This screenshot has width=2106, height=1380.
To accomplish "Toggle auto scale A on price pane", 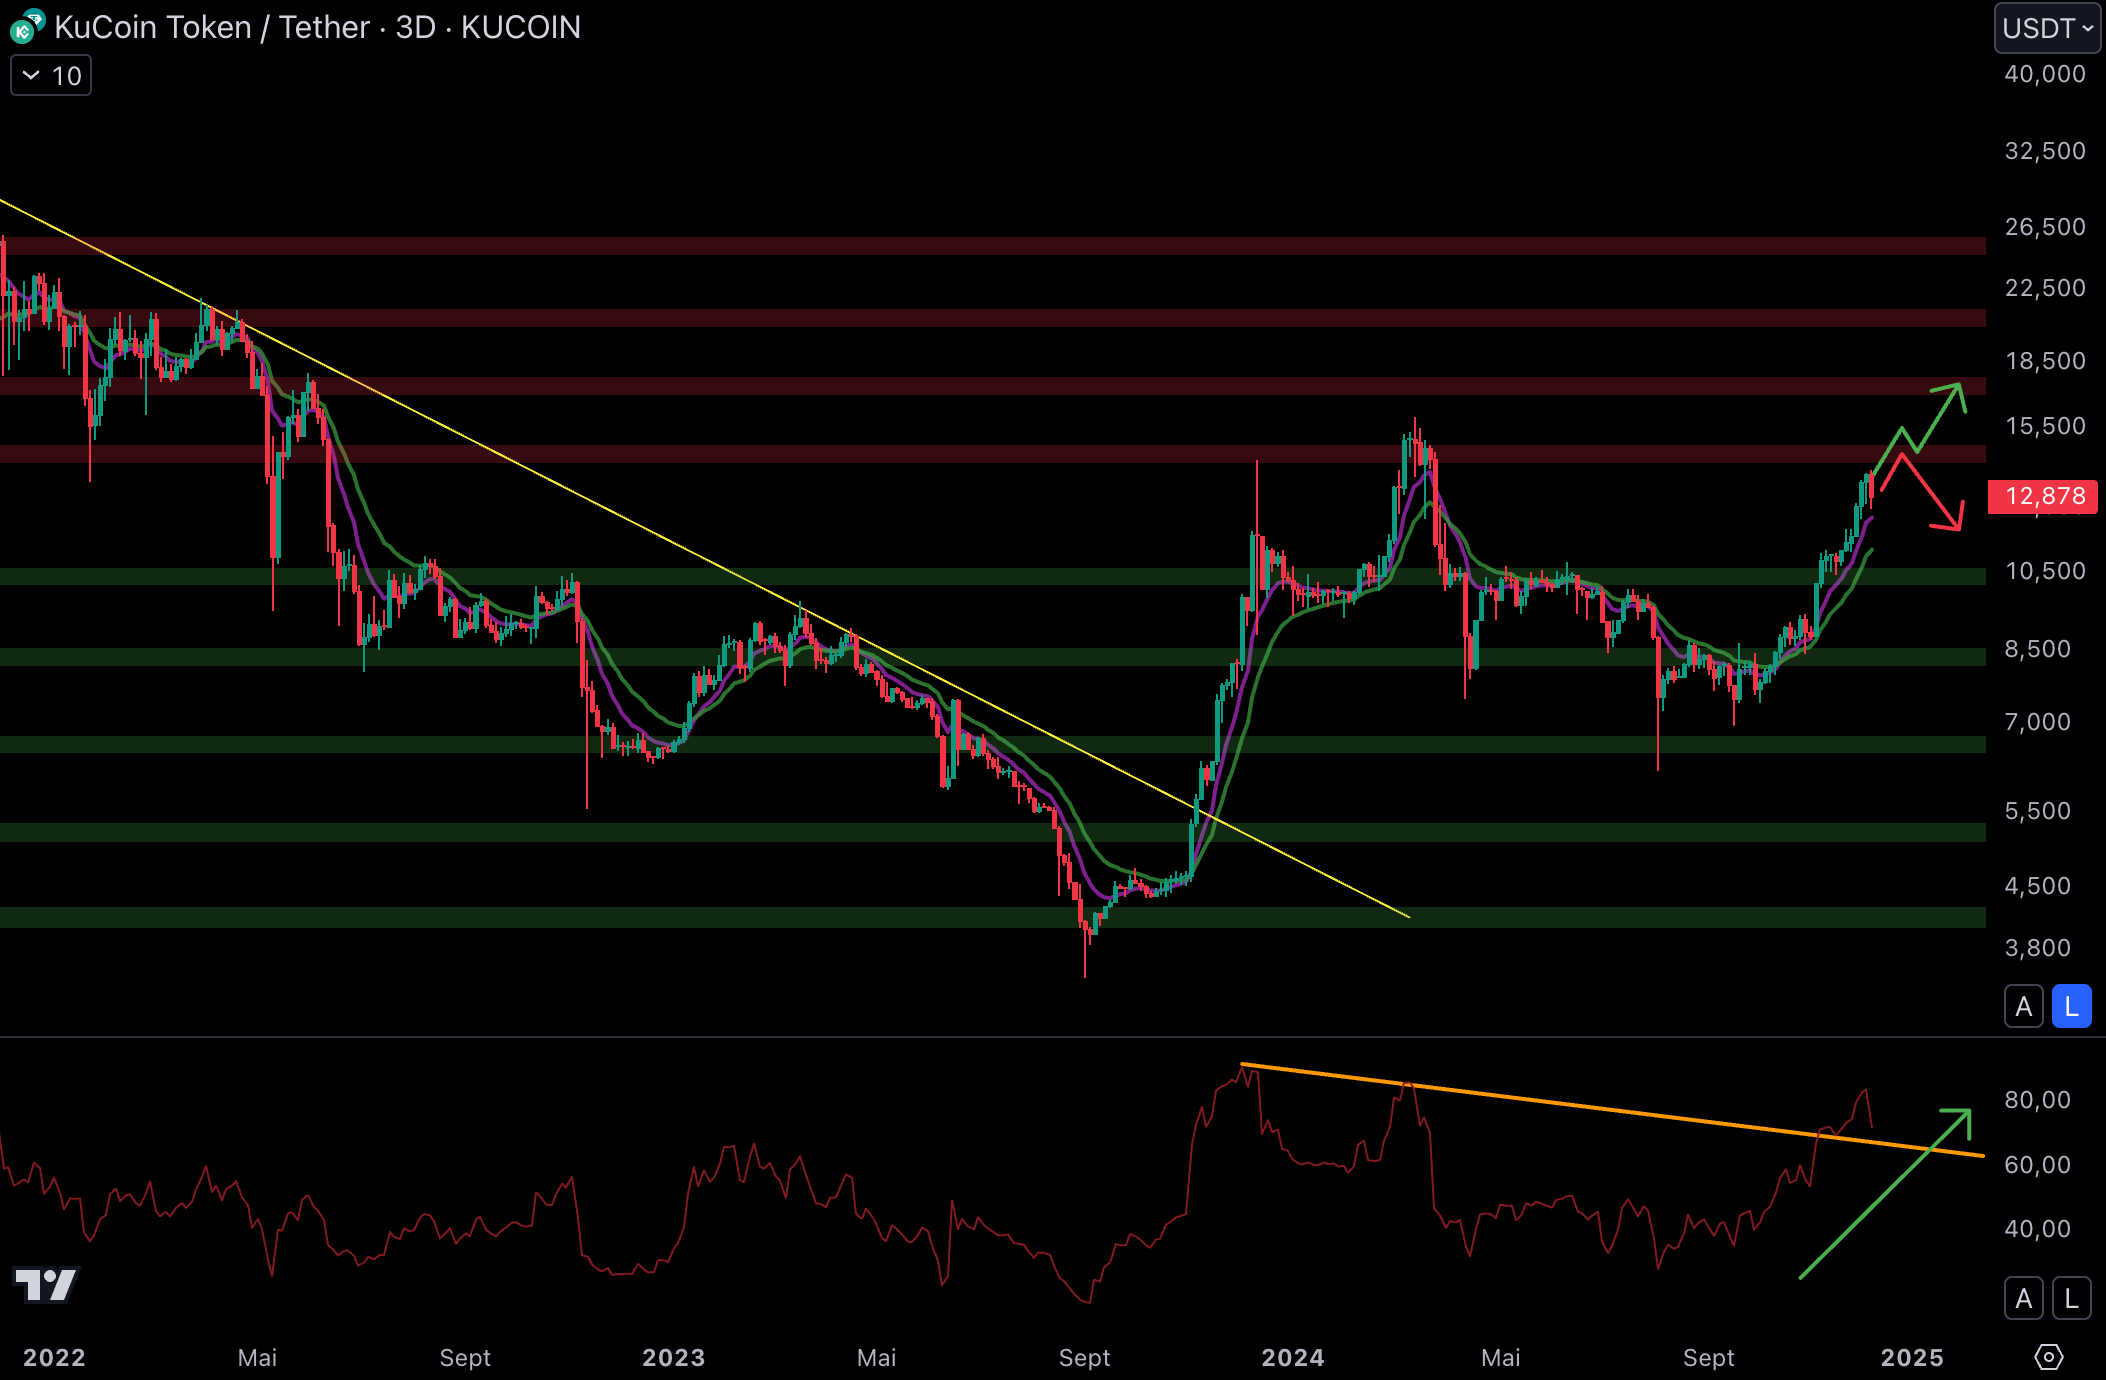I will pyautogui.click(x=2023, y=1006).
